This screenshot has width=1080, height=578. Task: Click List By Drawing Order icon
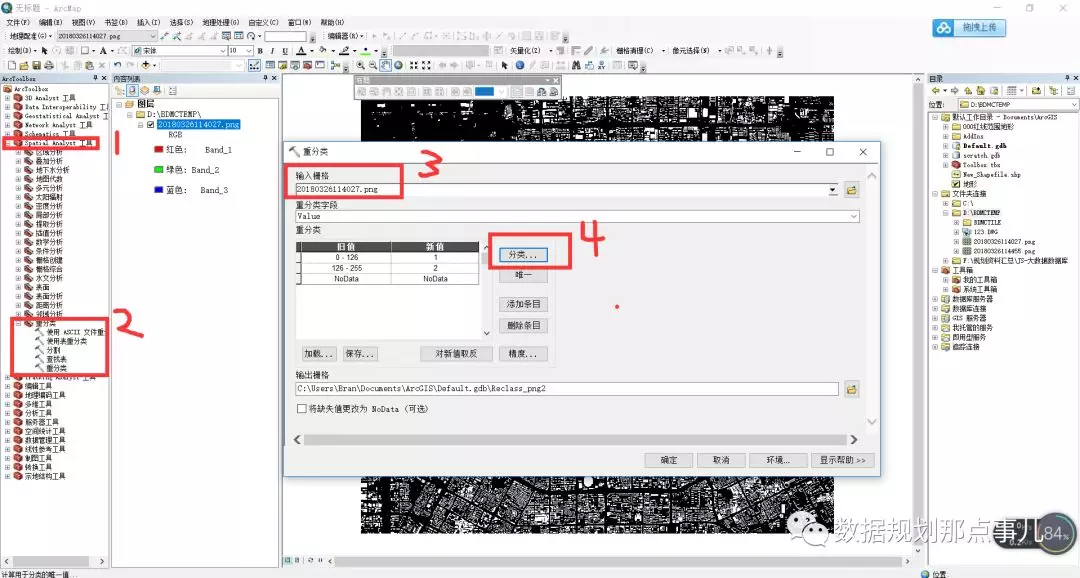tap(119, 91)
